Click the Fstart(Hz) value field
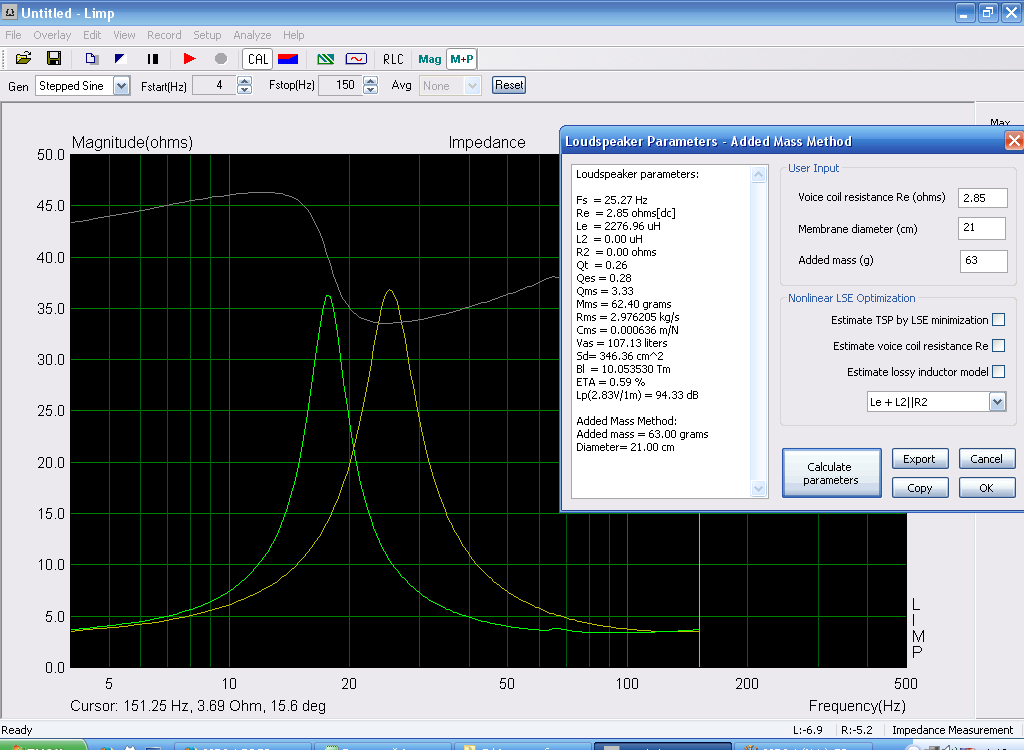Viewport: 1024px width, 750px height. click(x=214, y=85)
